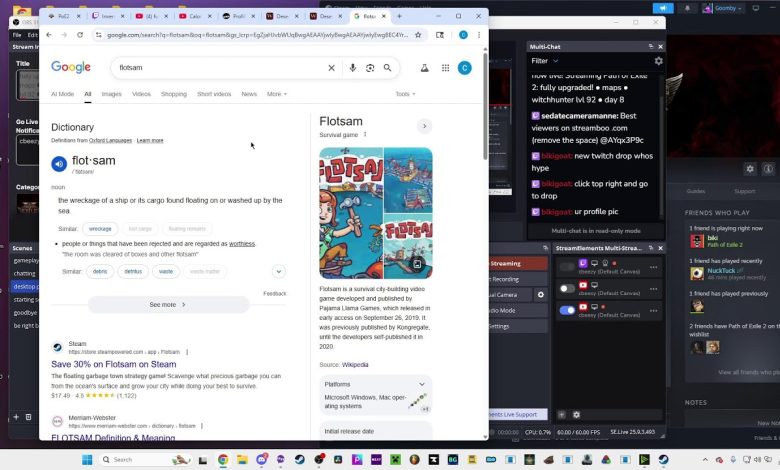Disable the second YouTube stream toggle
Image resolution: width=780 pixels, height=470 pixels.
[567, 310]
